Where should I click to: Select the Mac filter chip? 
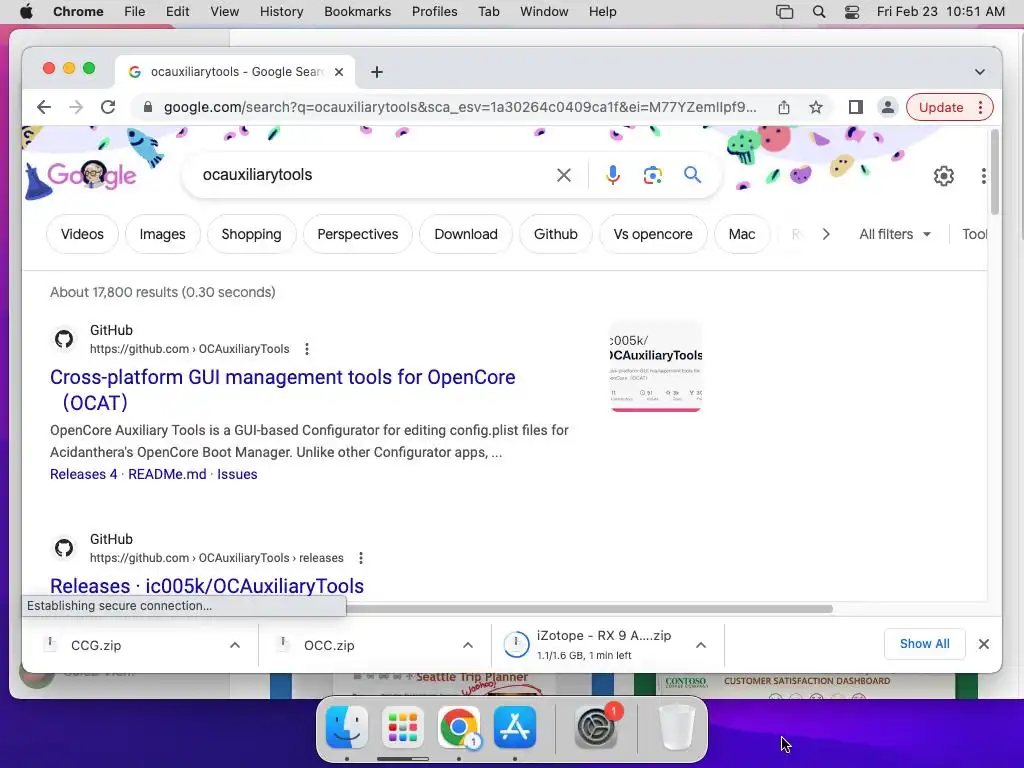742,234
